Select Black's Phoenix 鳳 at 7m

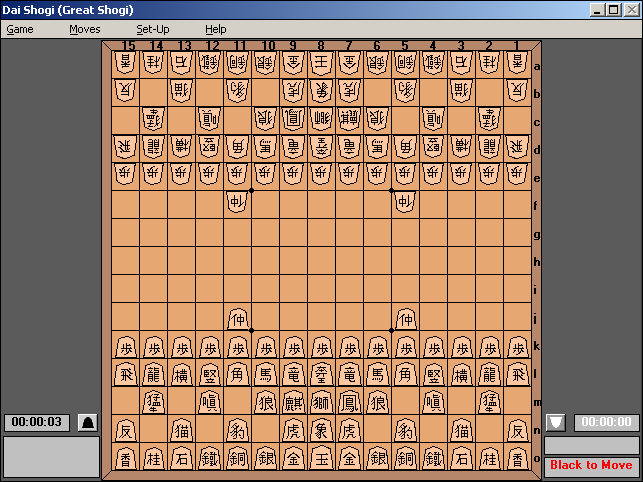point(349,402)
